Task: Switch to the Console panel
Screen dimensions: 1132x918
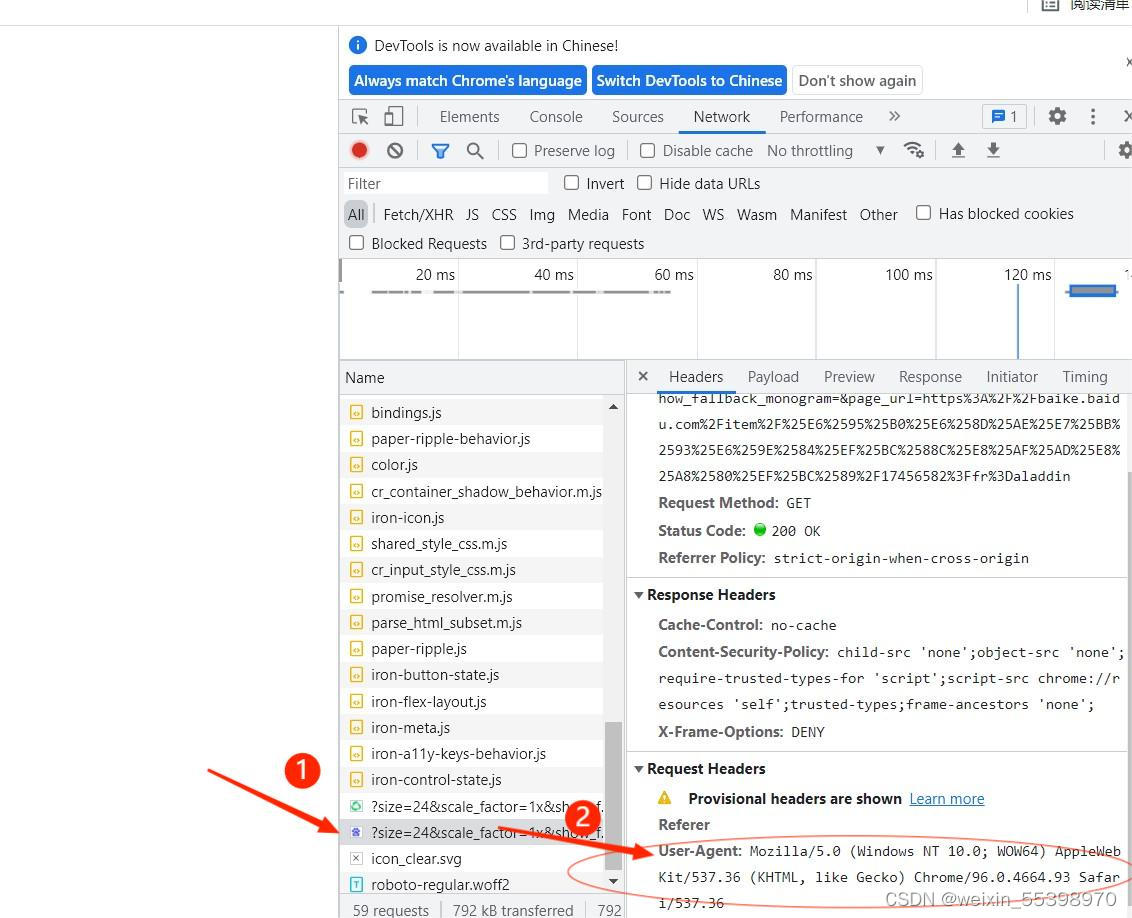Action: [x=556, y=116]
